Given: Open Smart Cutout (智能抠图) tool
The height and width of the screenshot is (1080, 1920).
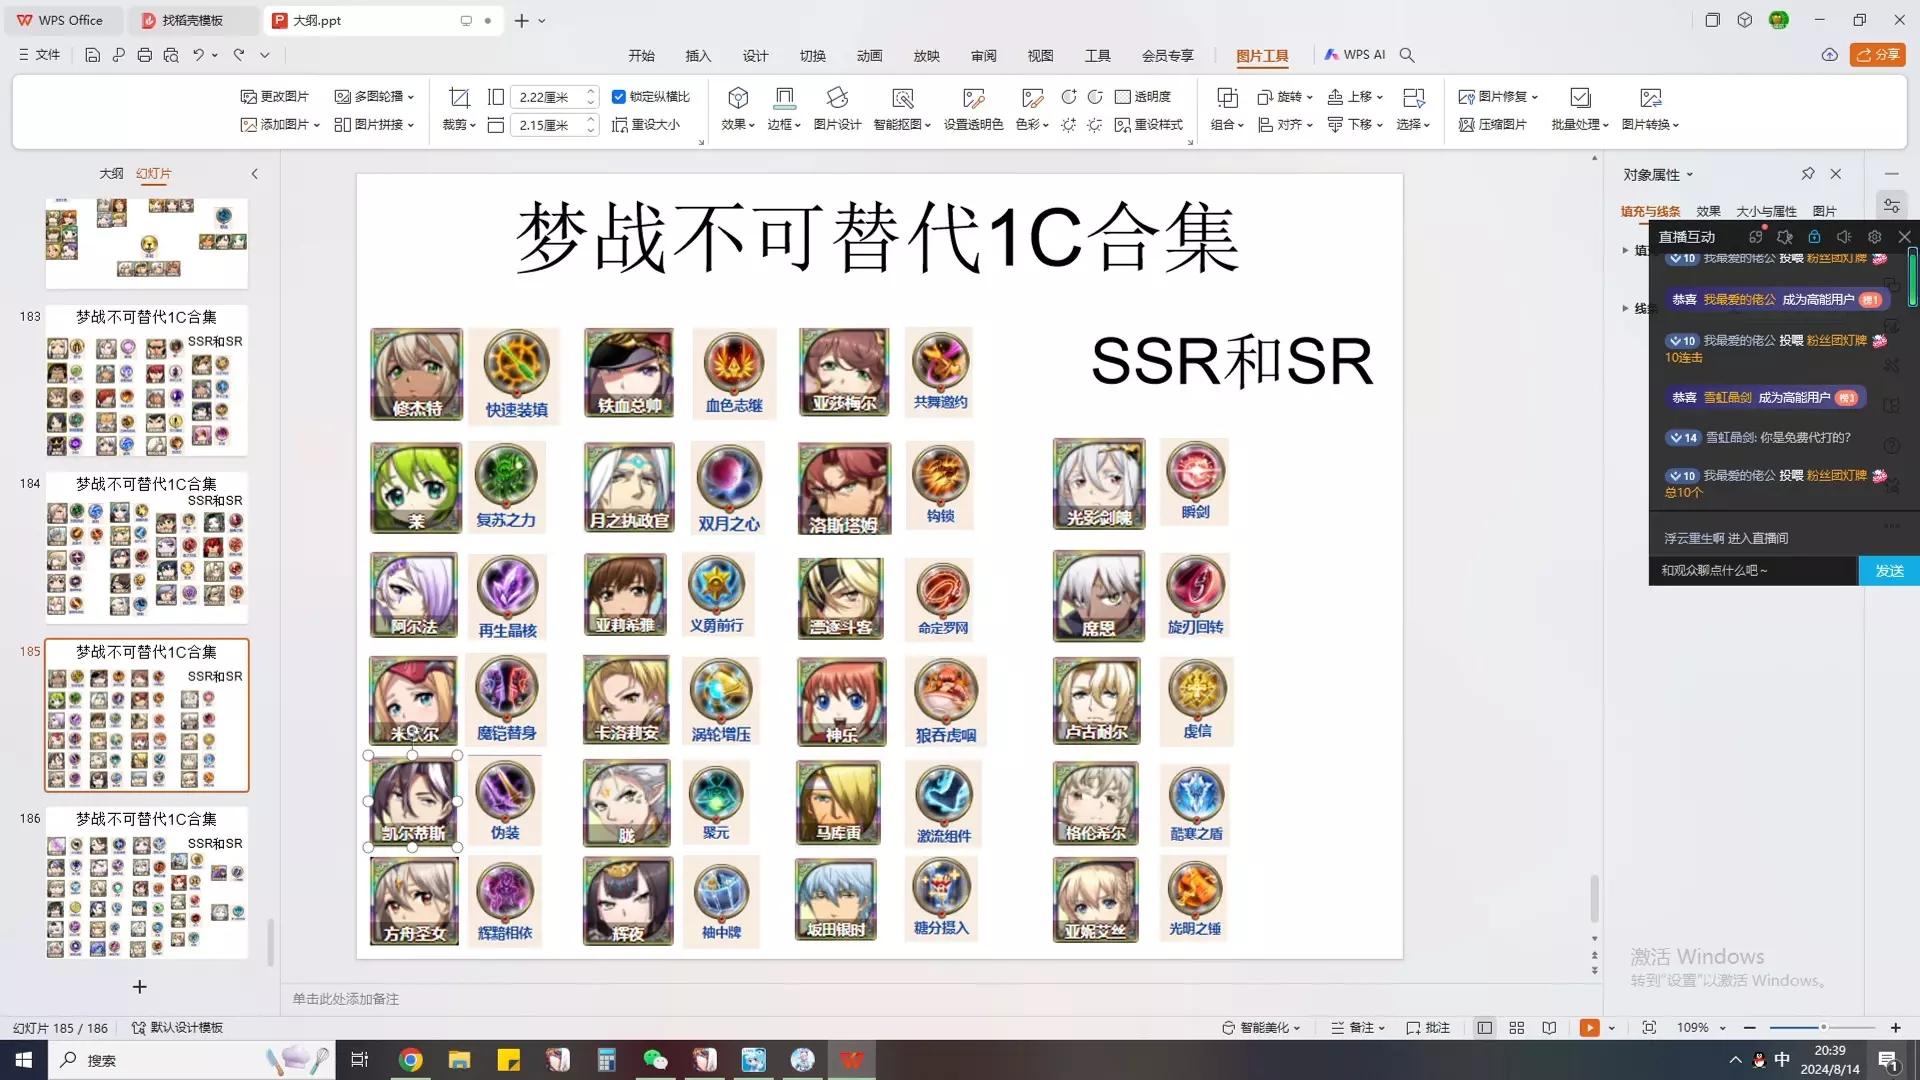Looking at the screenshot, I should point(902,98).
